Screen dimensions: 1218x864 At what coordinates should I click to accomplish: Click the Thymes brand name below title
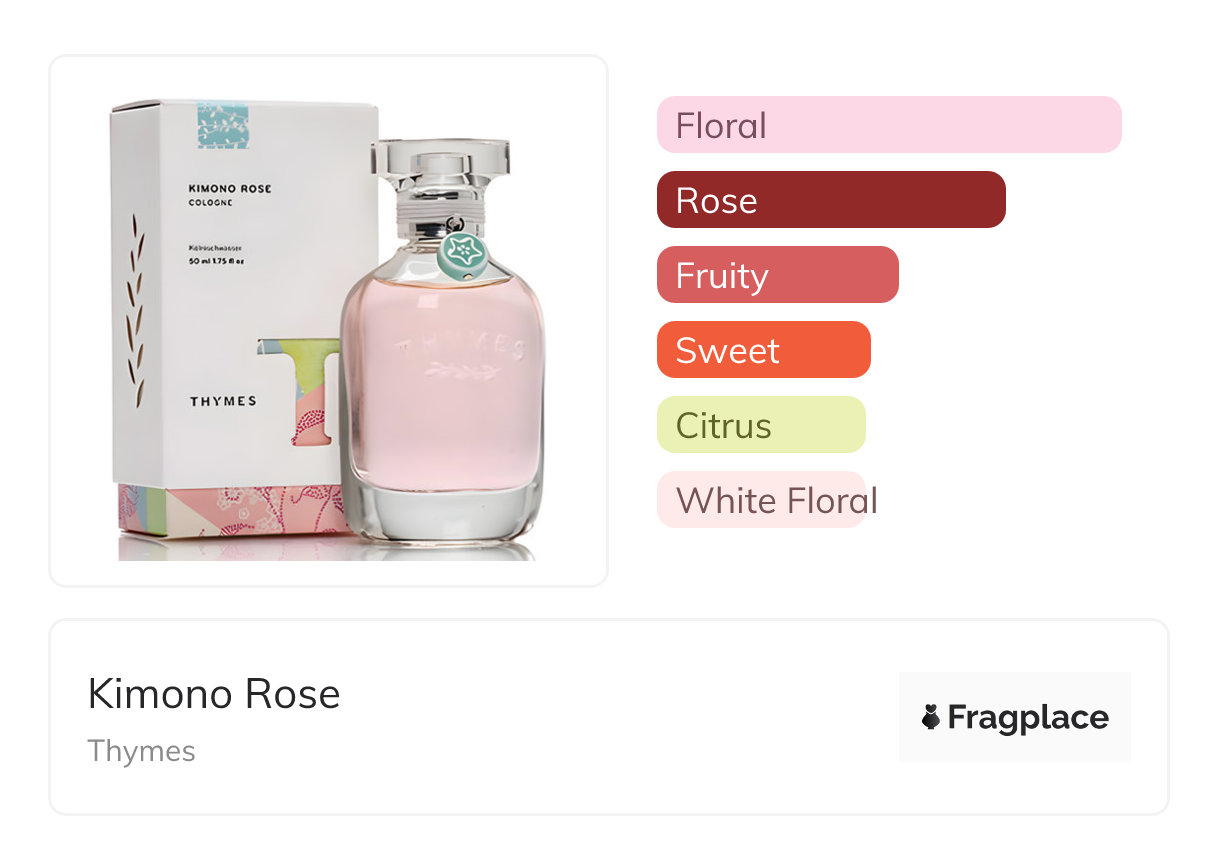tap(142, 751)
